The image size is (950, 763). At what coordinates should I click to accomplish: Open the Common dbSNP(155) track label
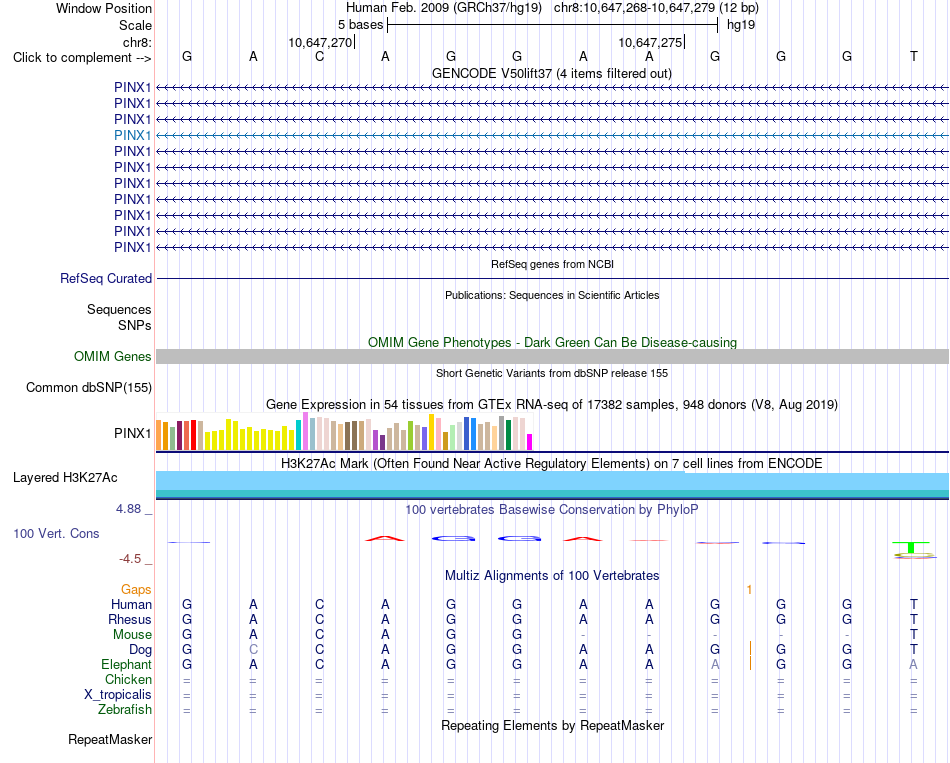[x=88, y=387]
